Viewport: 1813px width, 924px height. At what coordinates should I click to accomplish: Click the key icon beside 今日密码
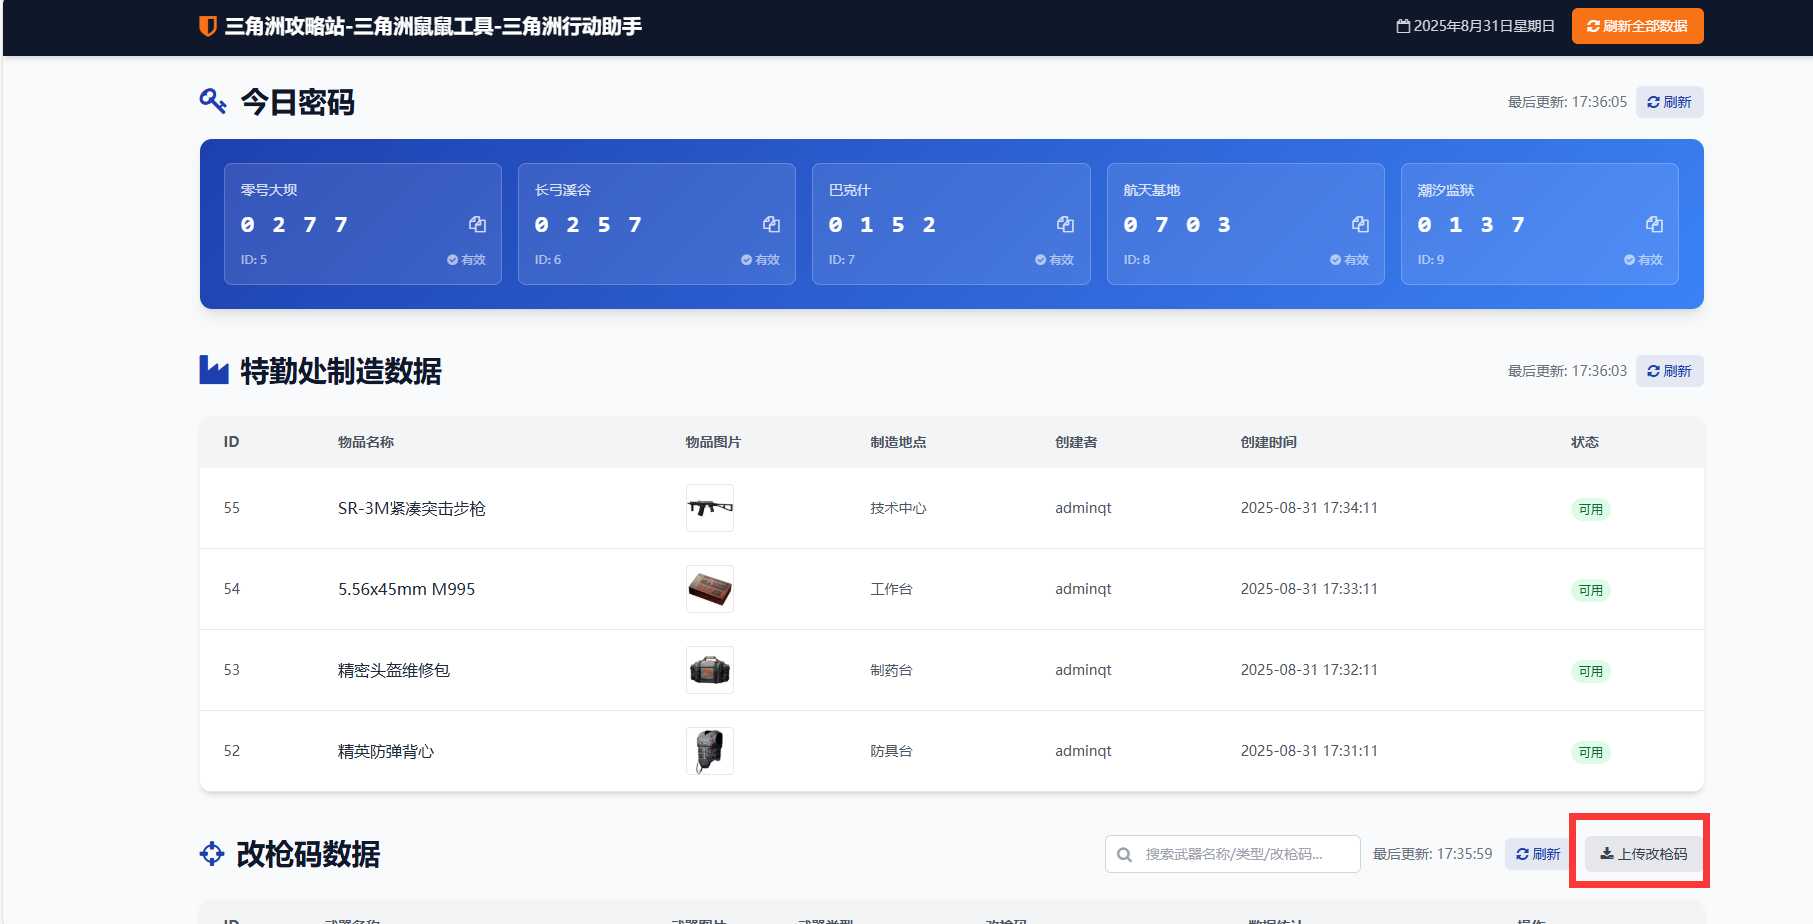(x=213, y=101)
